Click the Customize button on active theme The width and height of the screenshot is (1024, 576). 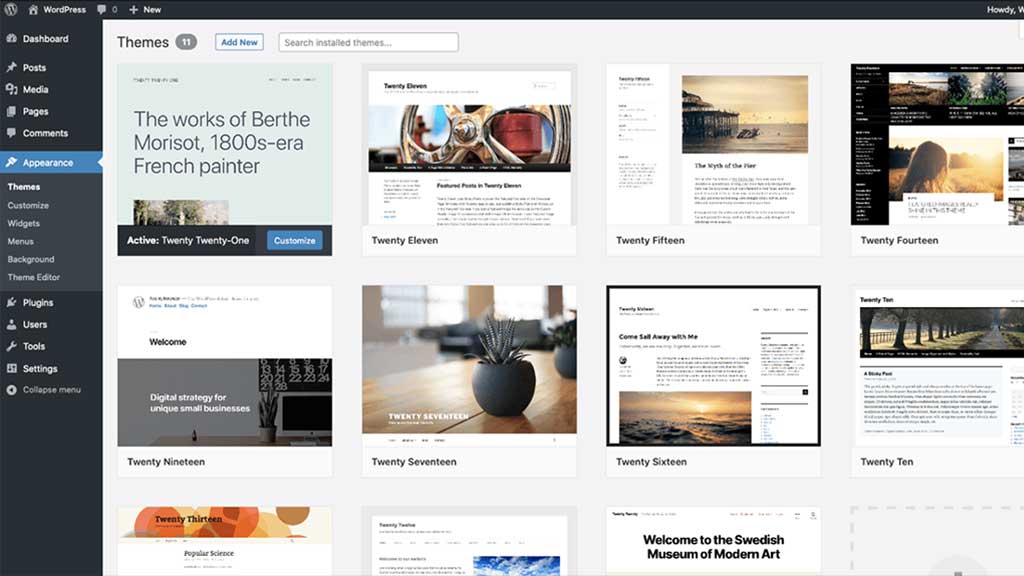click(x=295, y=240)
